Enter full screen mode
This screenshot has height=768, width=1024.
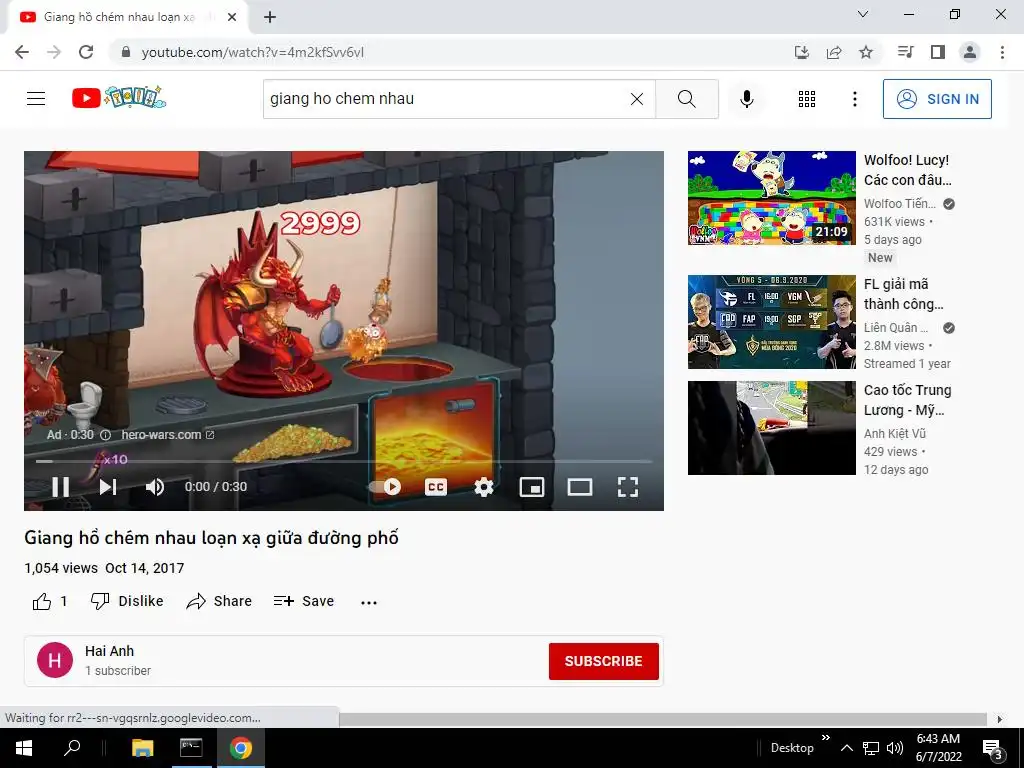point(628,487)
